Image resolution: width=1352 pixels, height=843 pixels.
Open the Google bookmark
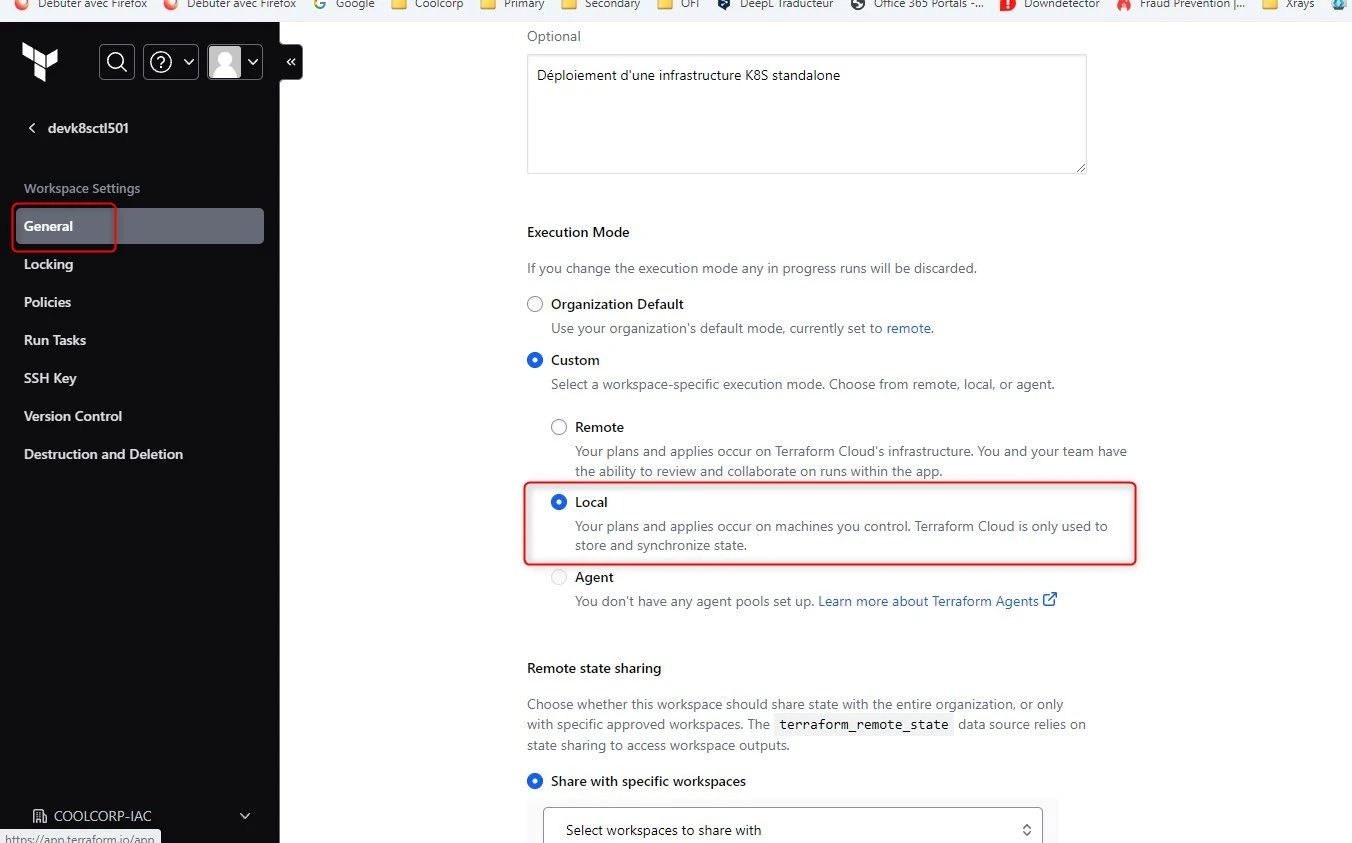pos(344,5)
